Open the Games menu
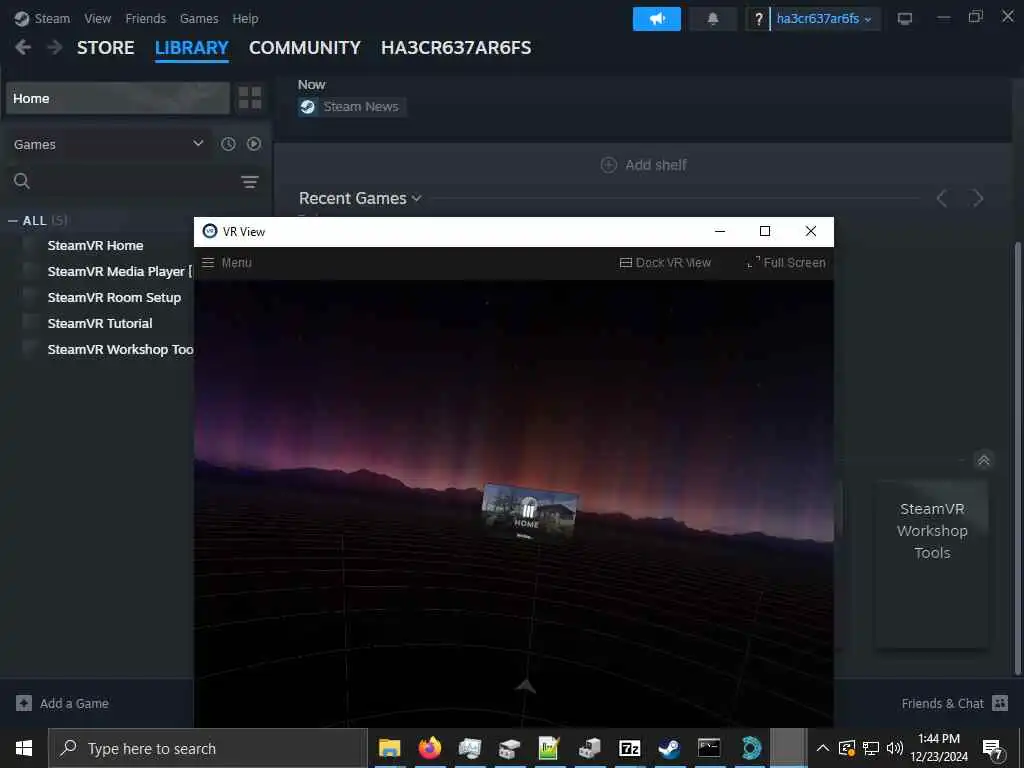 [x=199, y=18]
